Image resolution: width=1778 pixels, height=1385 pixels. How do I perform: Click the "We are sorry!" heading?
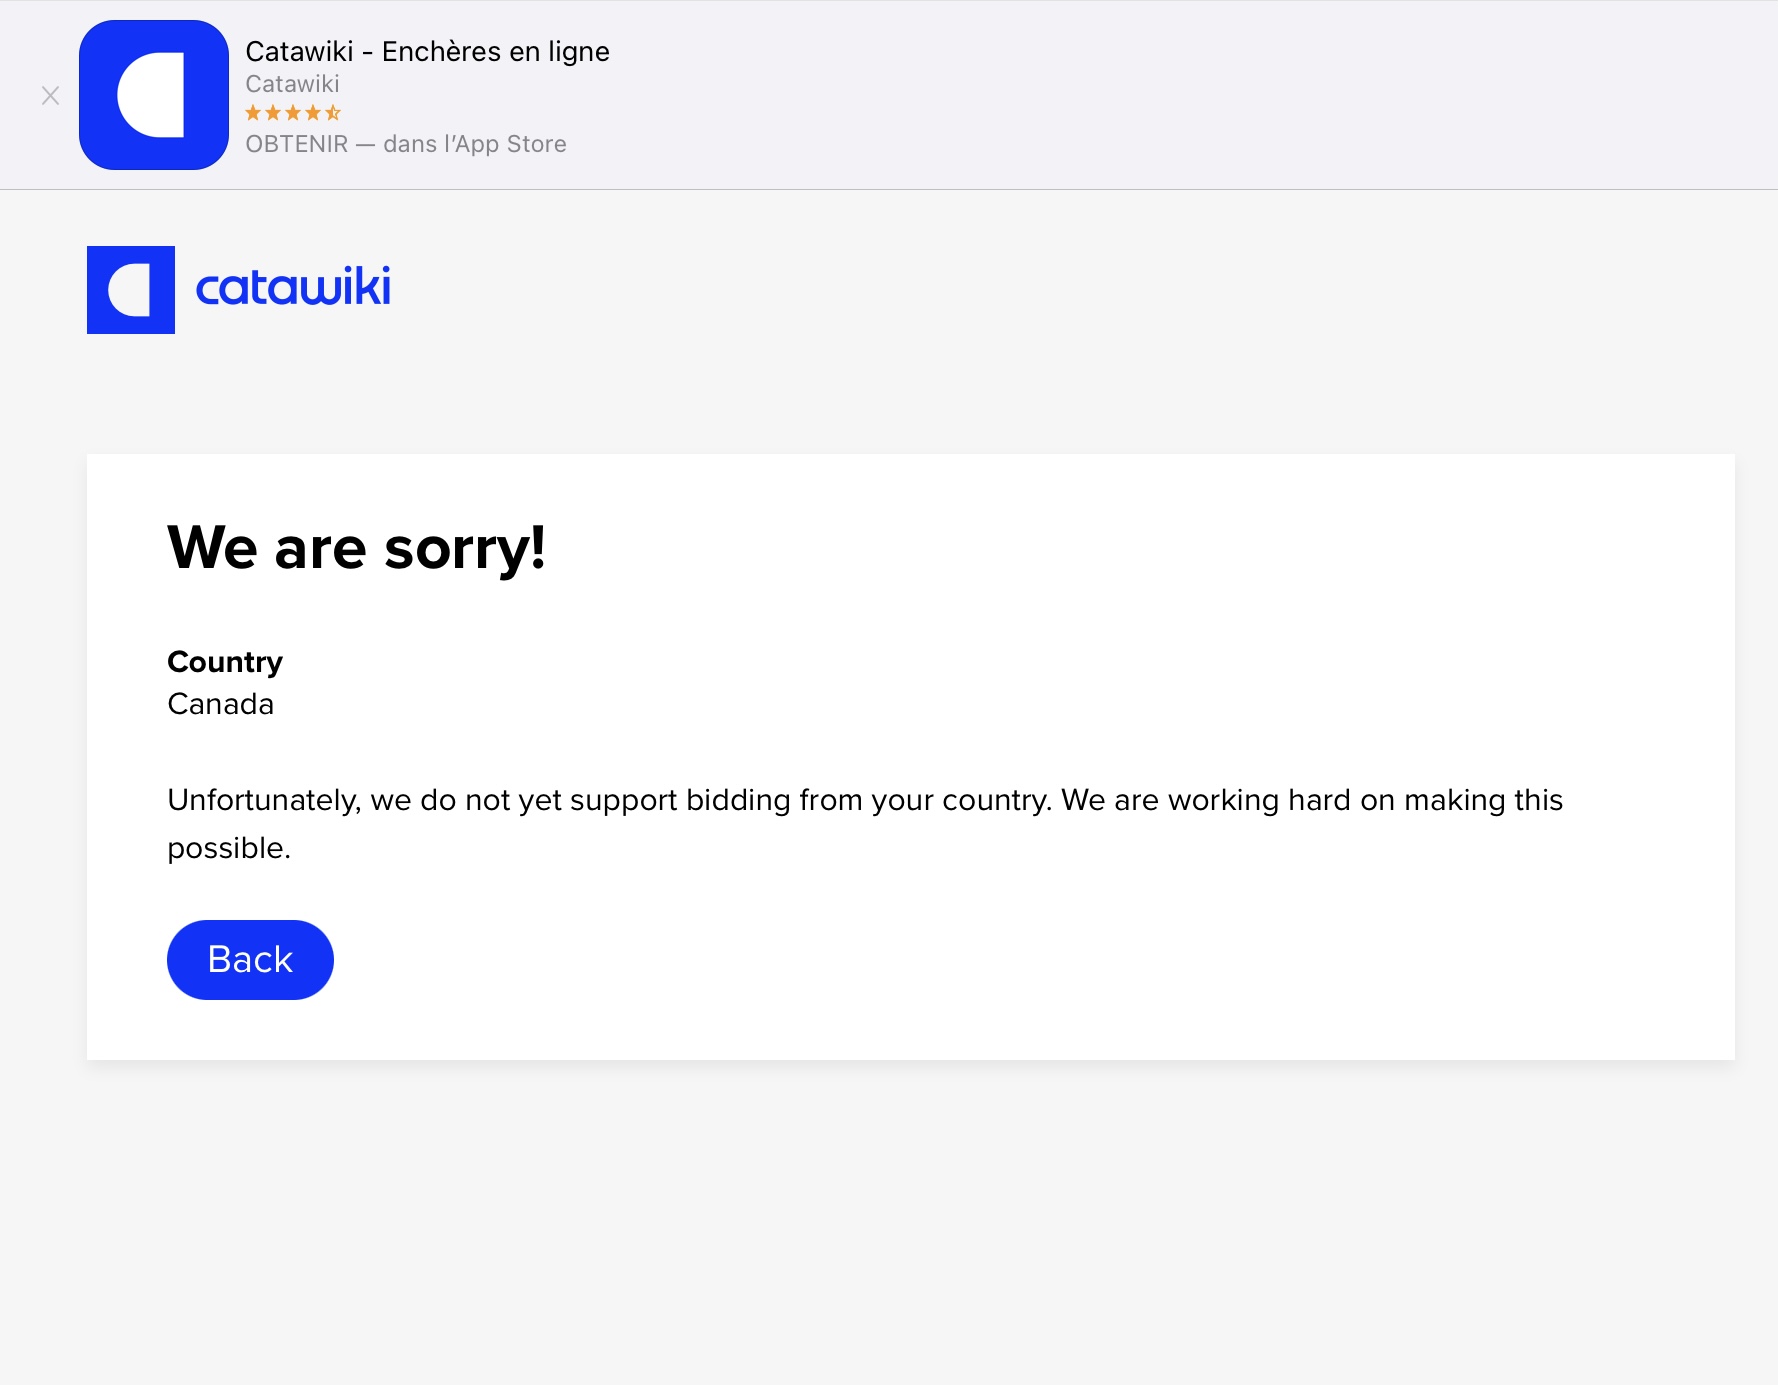[x=356, y=548]
